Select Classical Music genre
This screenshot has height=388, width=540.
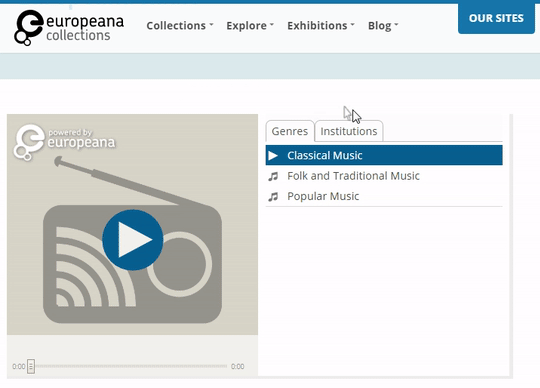click(384, 155)
